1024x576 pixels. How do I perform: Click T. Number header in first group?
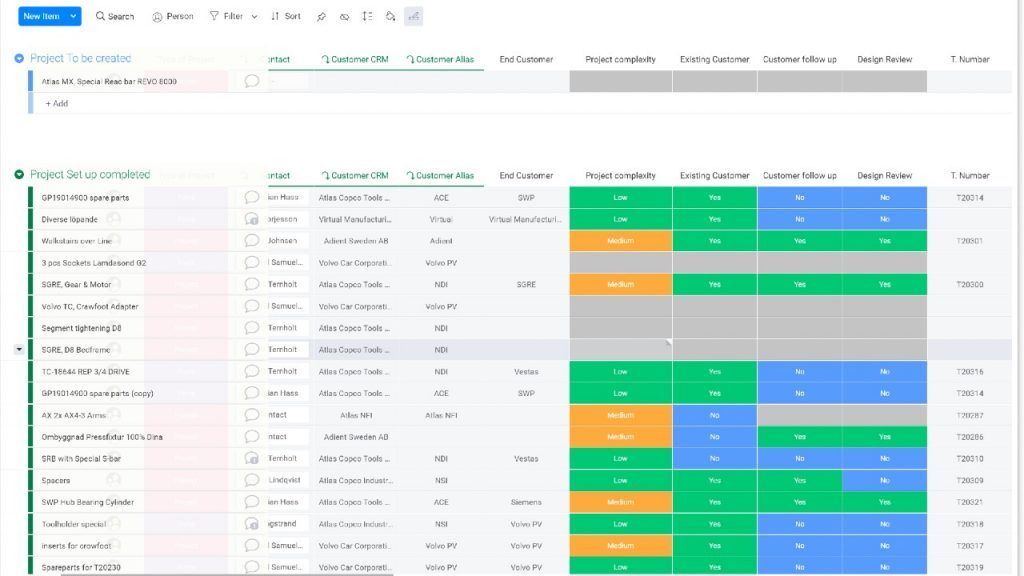click(x=970, y=59)
